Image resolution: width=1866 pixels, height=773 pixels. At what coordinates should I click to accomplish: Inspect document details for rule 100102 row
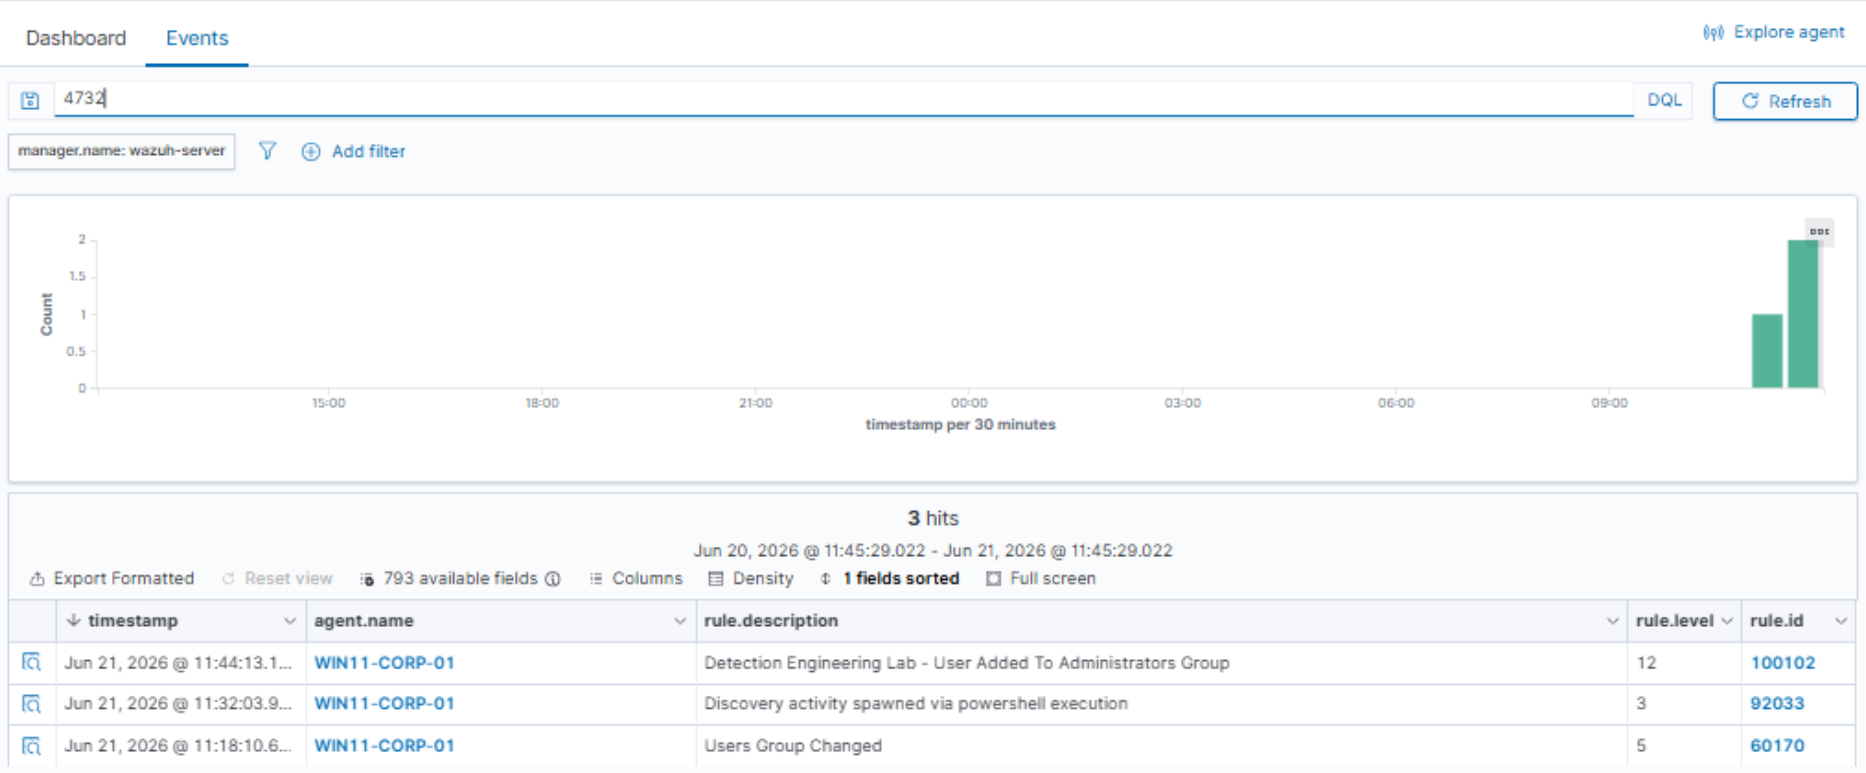point(31,663)
